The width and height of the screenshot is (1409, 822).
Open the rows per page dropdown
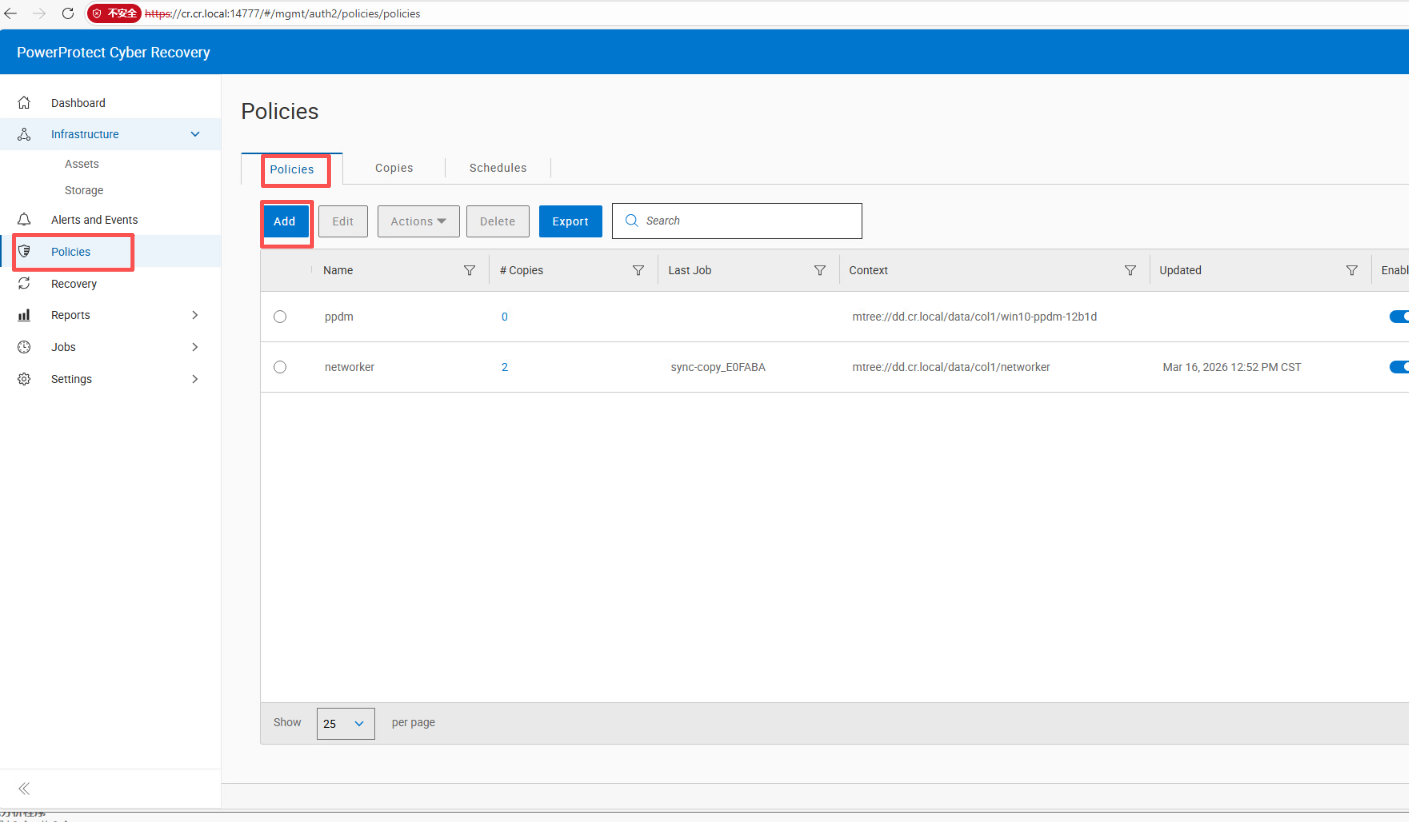[346, 723]
